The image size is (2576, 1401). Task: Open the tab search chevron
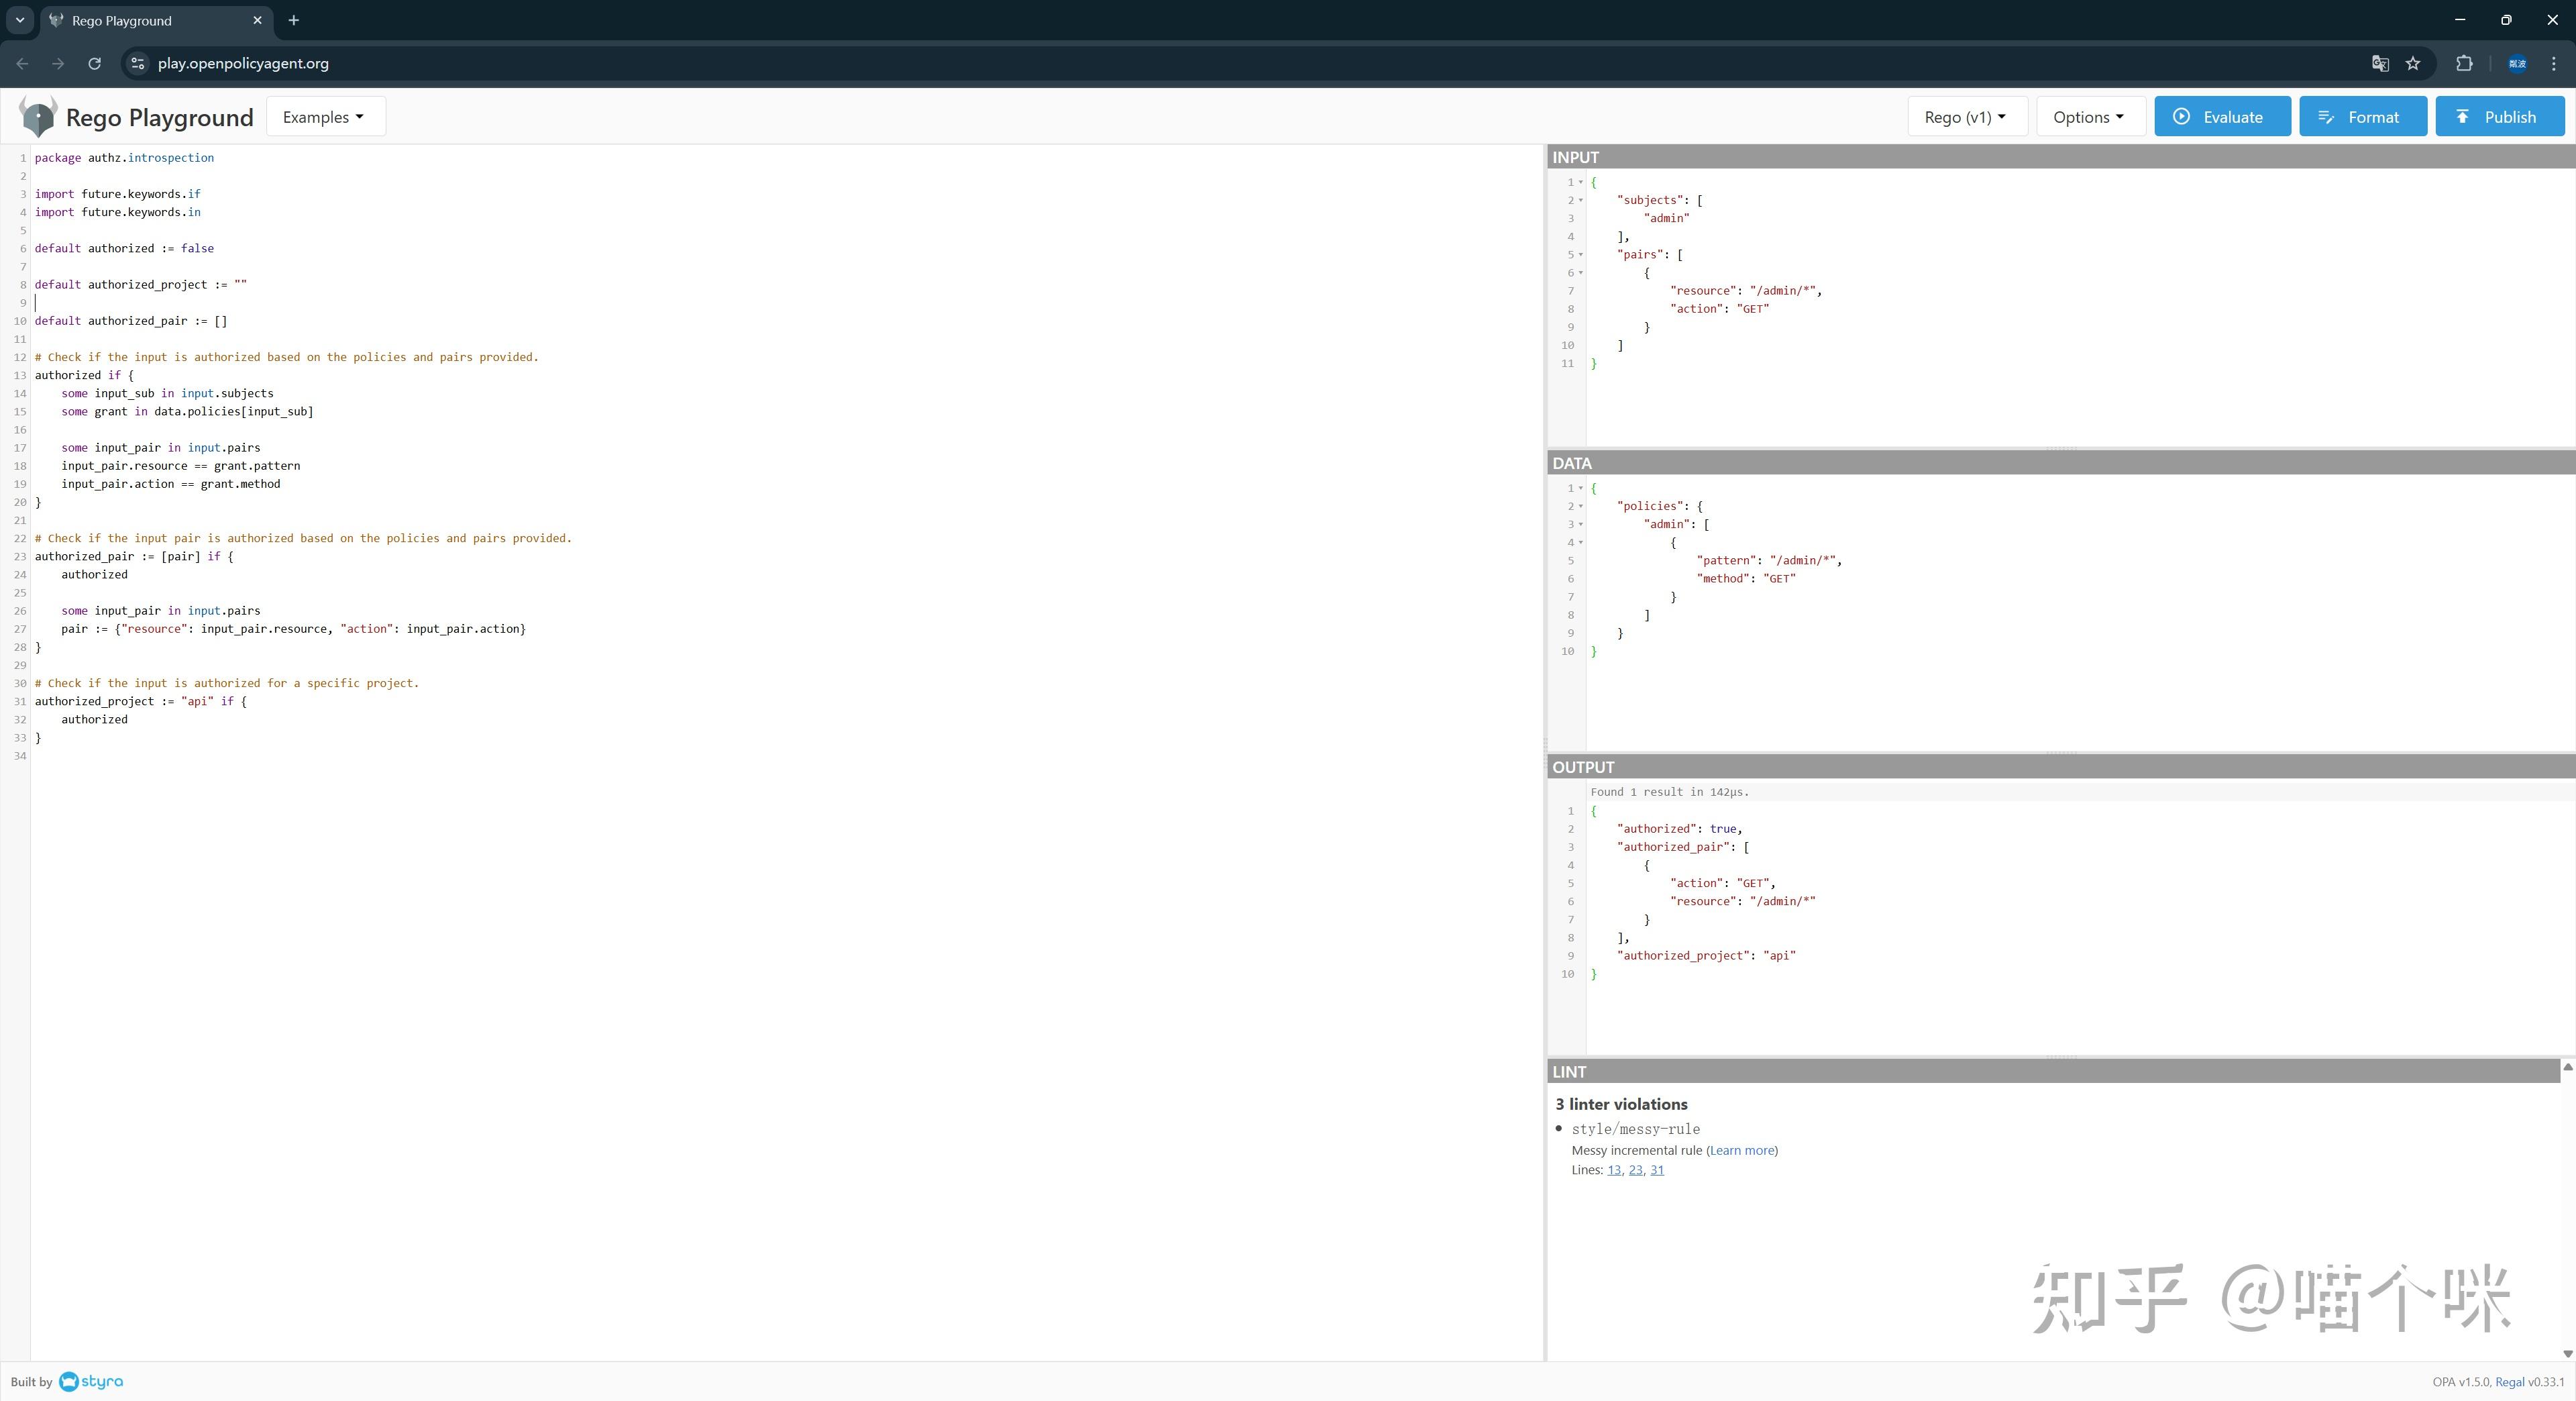(19, 20)
